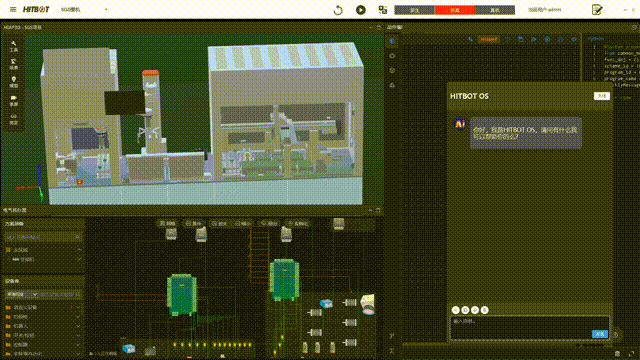This screenshot has width=640, height=360.
Task: Open the project name dropdown near logo
Action: click(x=84, y=9)
